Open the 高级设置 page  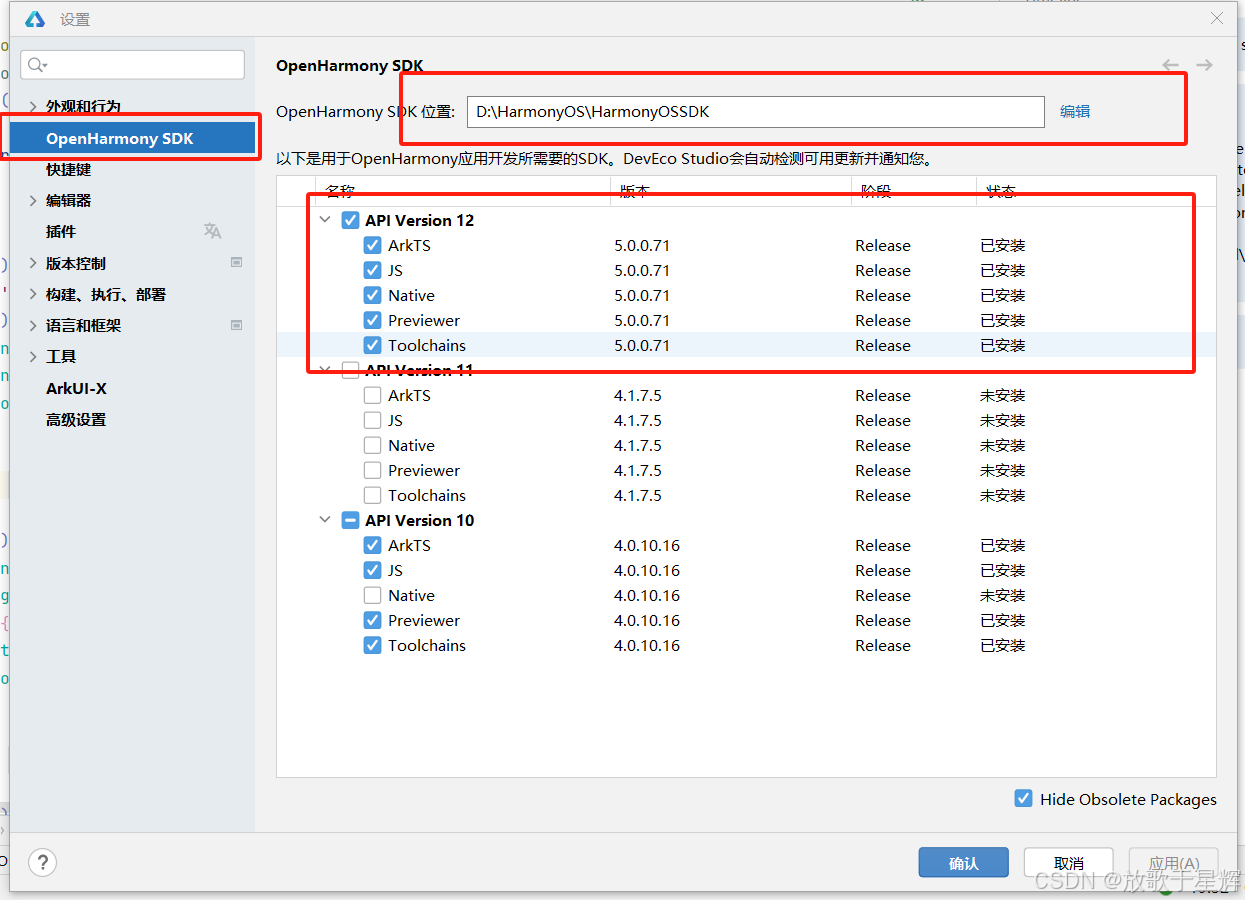[76, 419]
